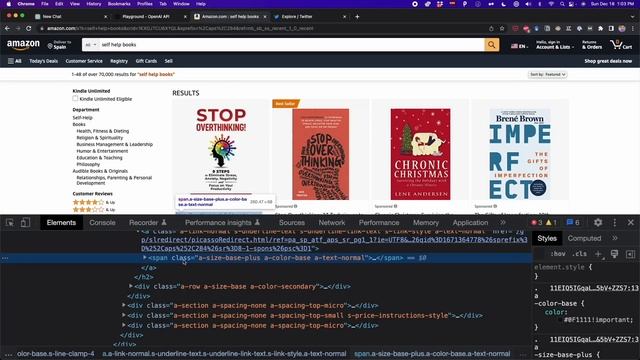Select the a.a-link-normal breadcrumb in the DOM path
This screenshot has width=640, height=360.
tap(224, 354)
